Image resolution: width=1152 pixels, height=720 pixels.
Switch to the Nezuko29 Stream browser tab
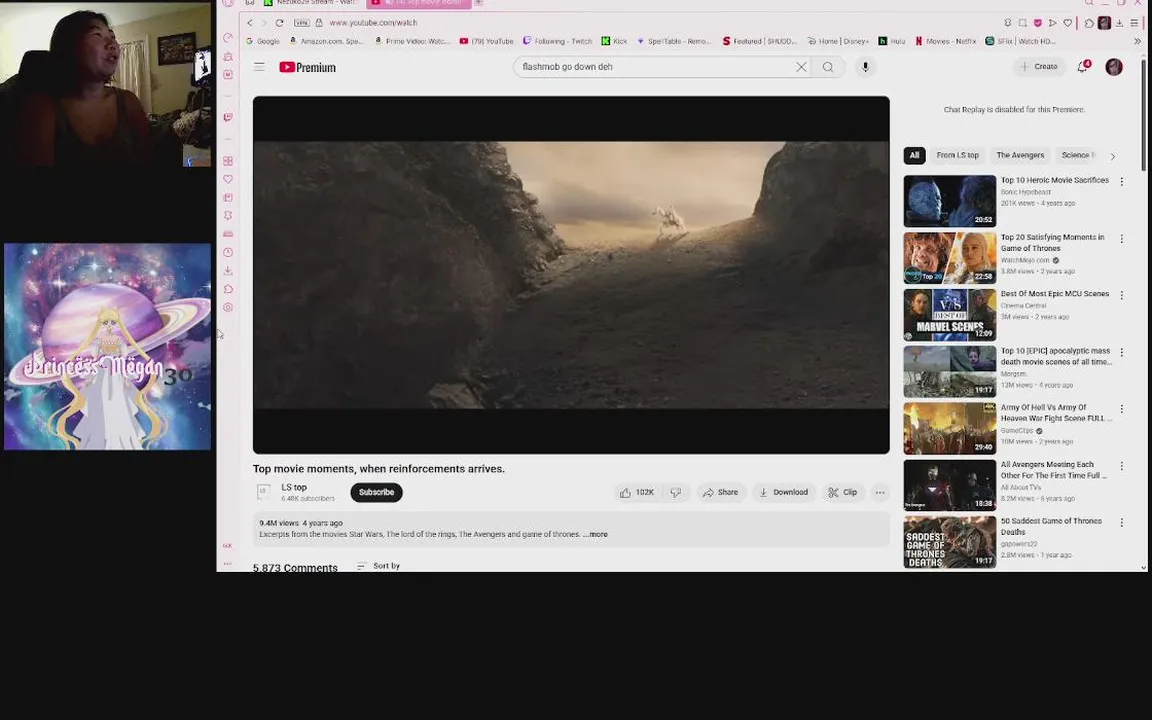(x=311, y=3)
